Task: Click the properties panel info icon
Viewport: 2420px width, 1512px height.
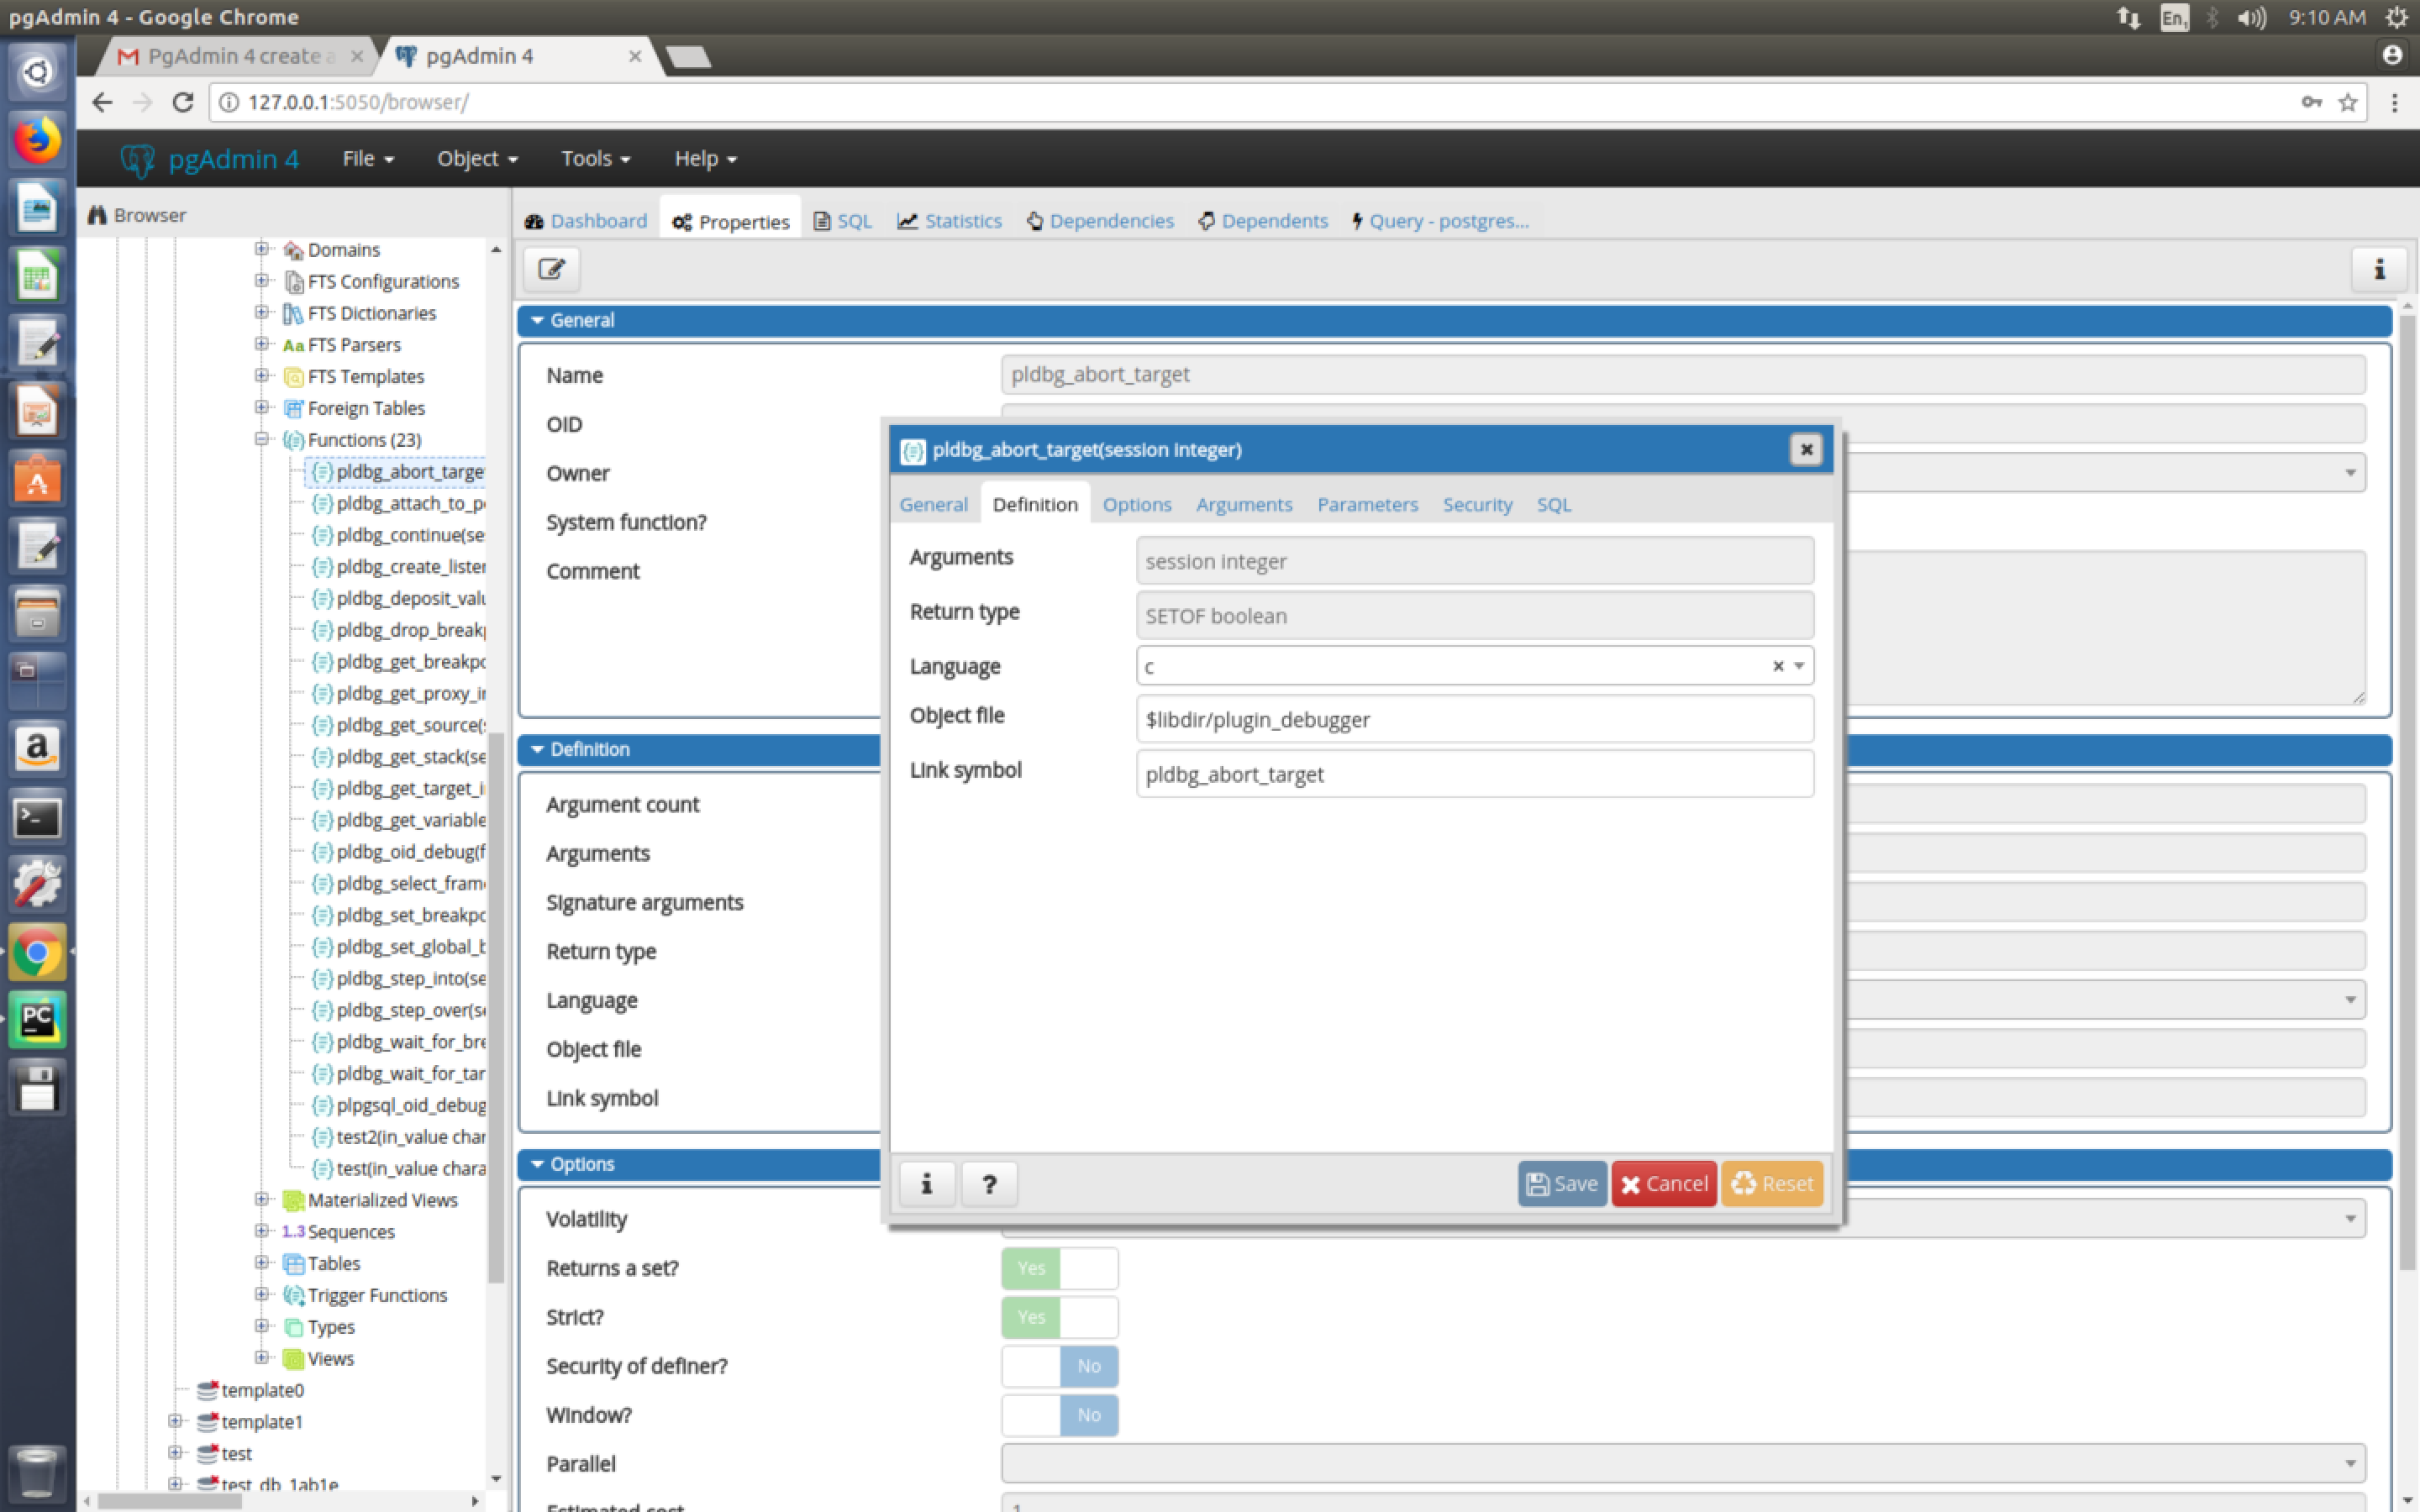Action: tap(2379, 269)
